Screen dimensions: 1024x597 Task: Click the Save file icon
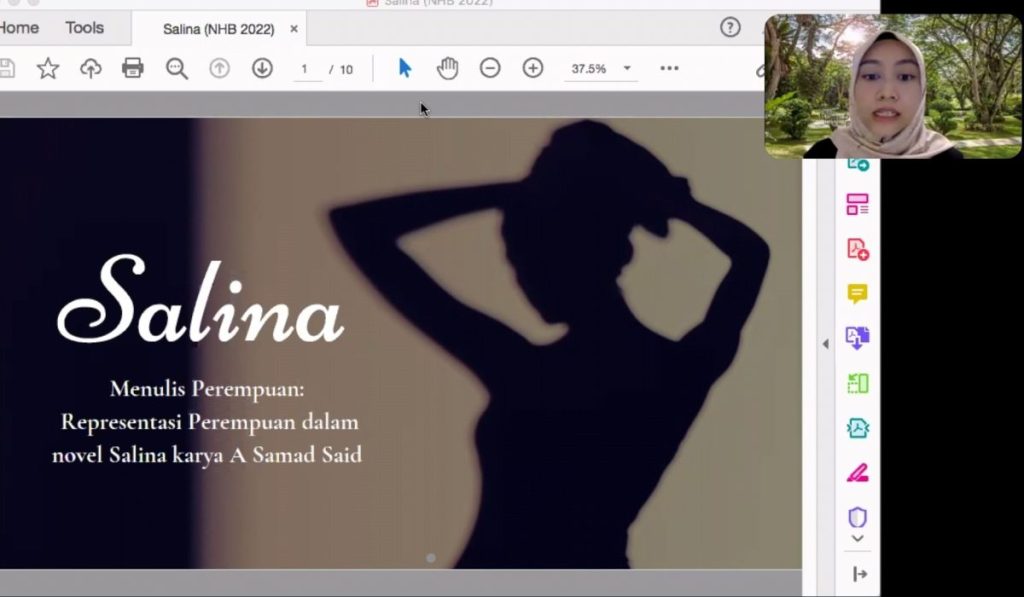7,68
